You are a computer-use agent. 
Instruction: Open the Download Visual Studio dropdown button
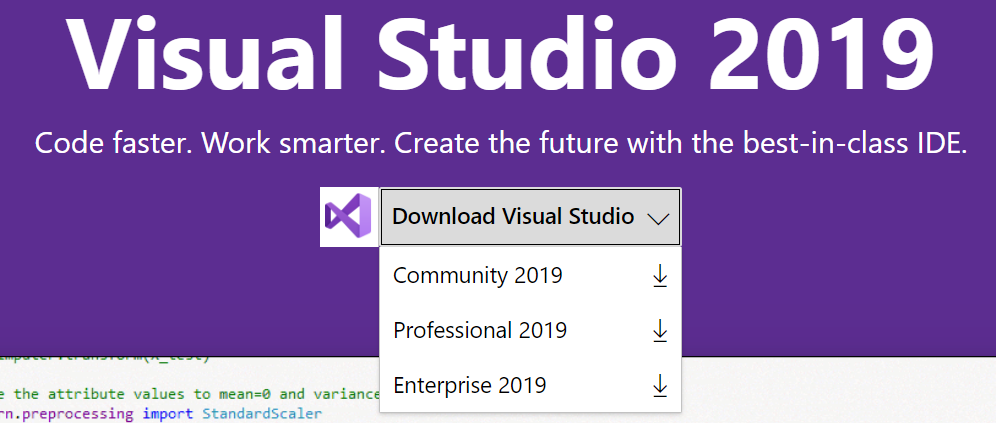(x=530, y=217)
